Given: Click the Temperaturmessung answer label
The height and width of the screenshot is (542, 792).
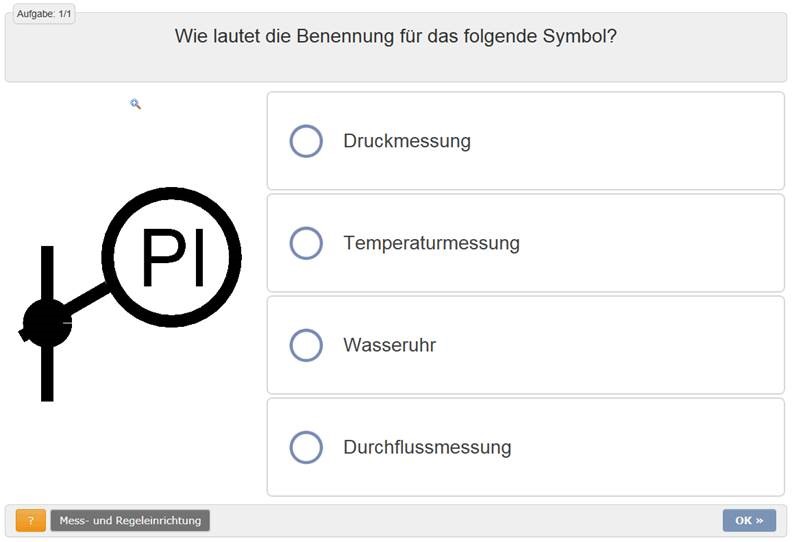Looking at the screenshot, I should point(431,243).
